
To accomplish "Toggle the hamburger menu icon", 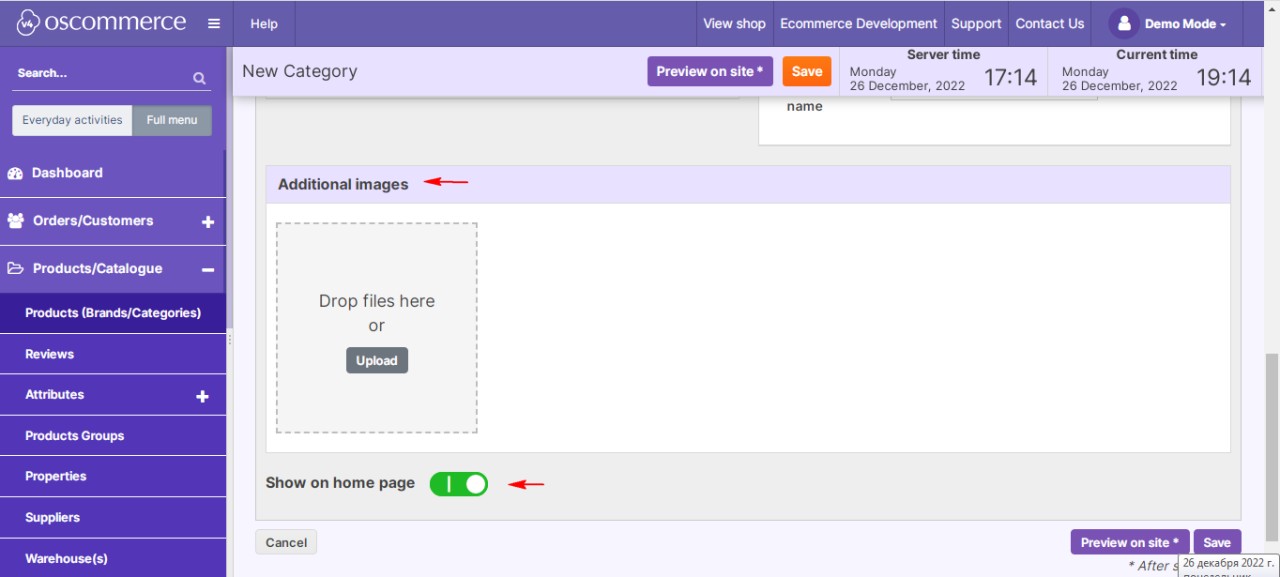I will click(214, 24).
